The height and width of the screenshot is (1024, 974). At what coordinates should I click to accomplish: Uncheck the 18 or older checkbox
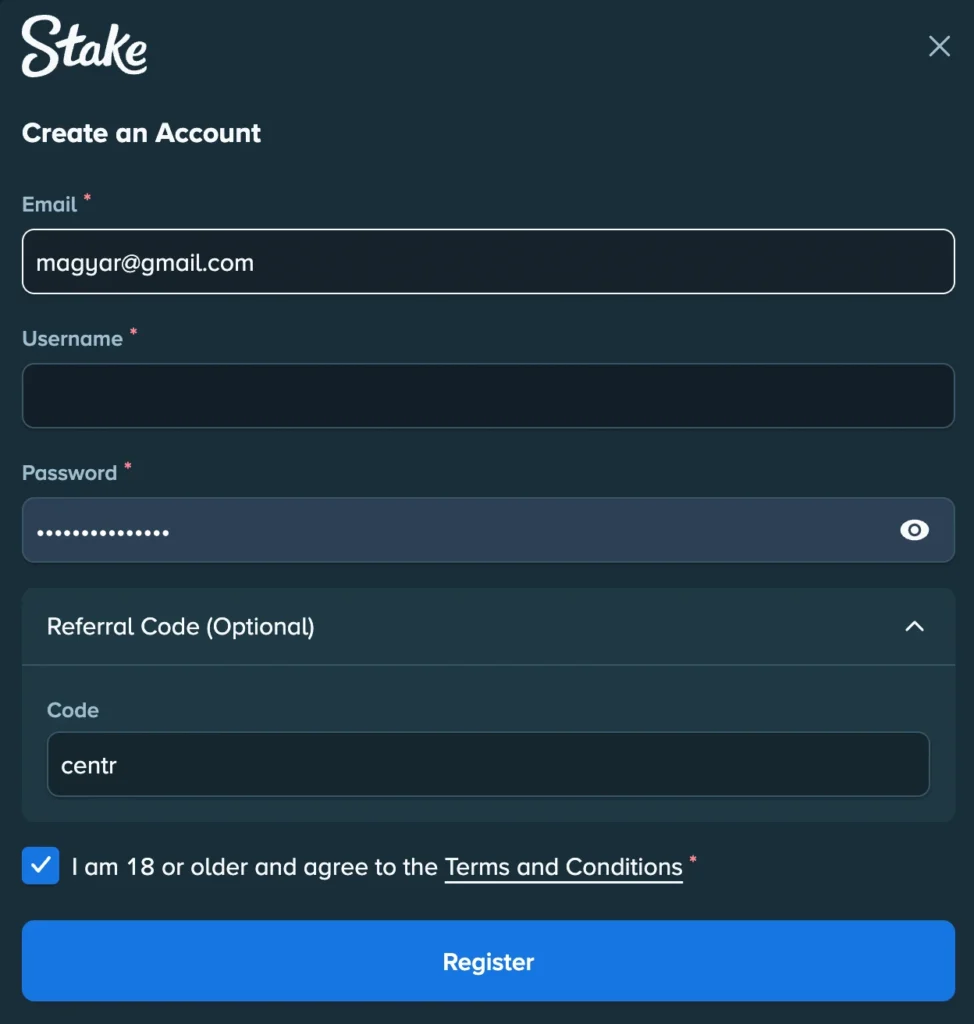click(x=41, y=865)
